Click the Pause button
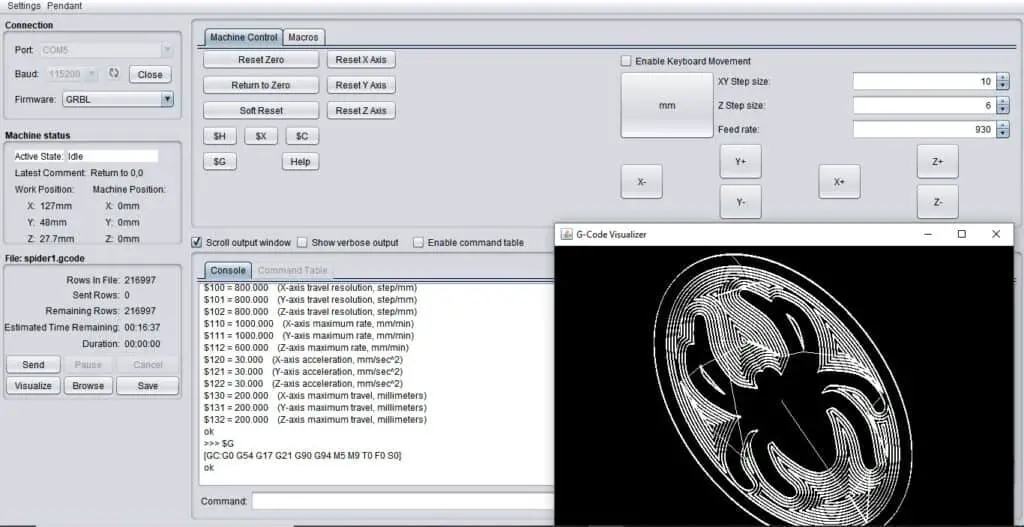The width and height of the screenshot is (1024, 527). [x=88, y=364]
